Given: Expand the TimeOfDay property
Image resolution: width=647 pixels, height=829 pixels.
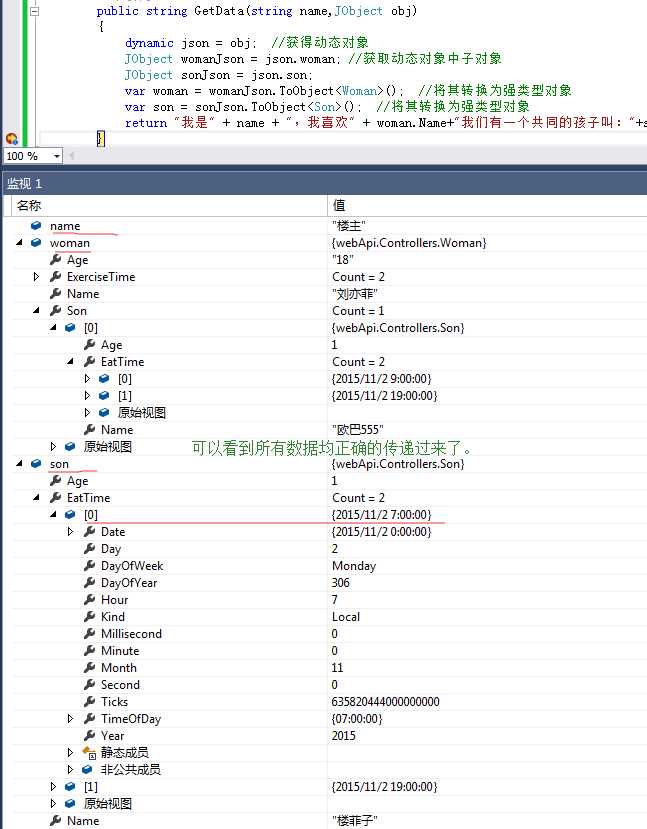Looking at the screenshot, I should click(70, 719).
